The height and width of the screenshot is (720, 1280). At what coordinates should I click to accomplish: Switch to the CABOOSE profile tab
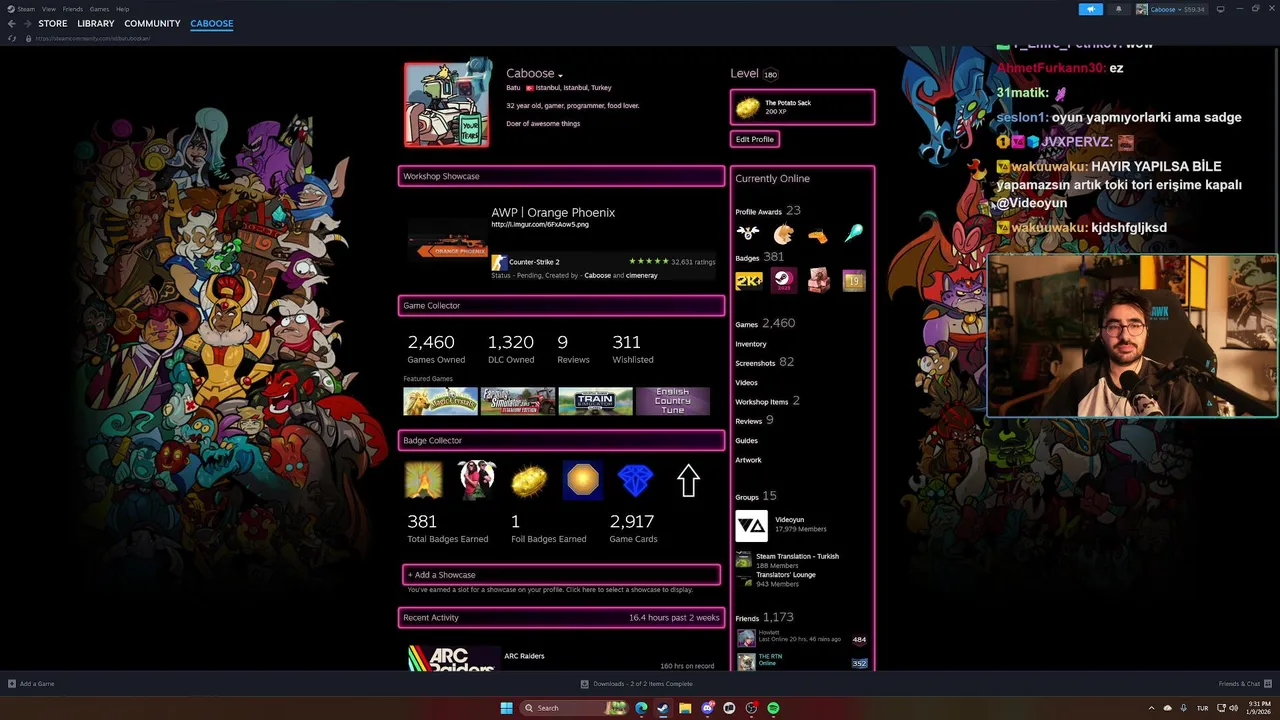(212, 23)
